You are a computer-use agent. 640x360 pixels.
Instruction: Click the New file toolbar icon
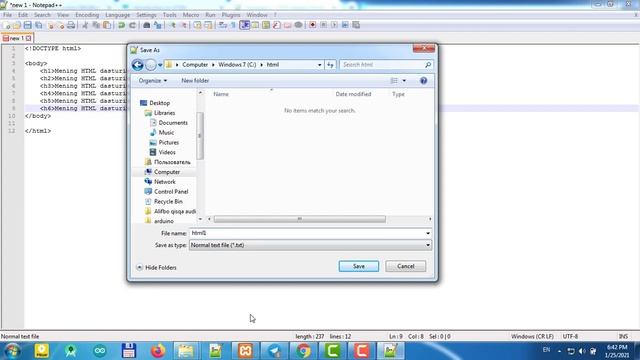pyautogui.click(x=6, y=25)
